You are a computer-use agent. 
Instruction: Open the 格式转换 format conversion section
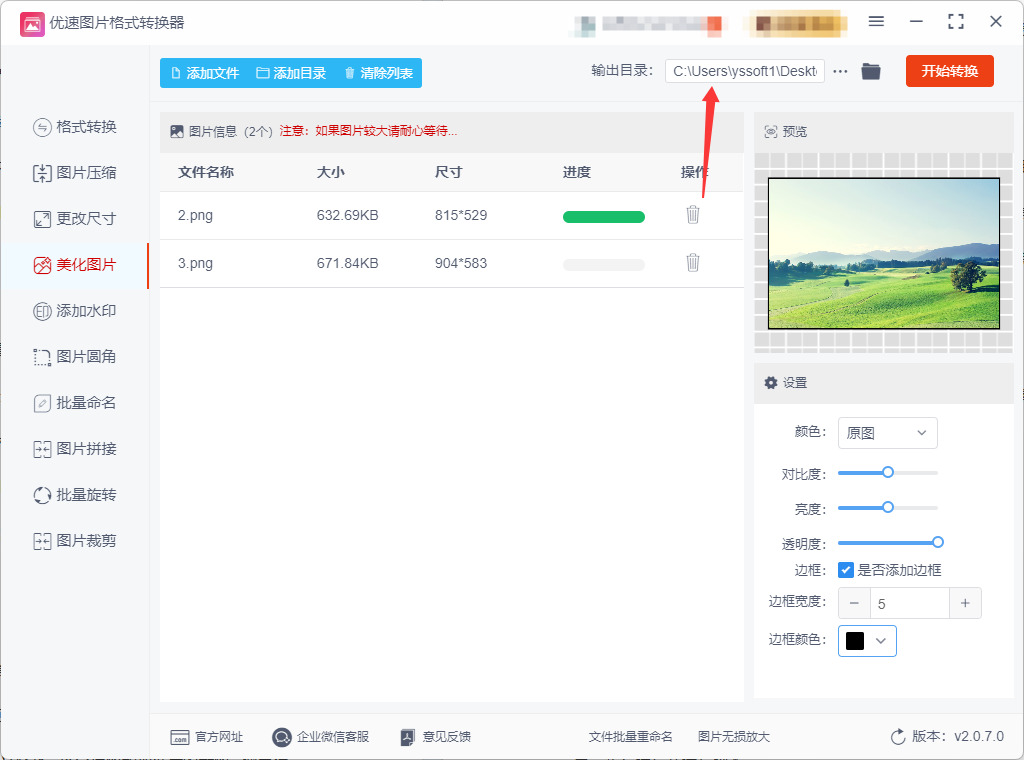74,127
